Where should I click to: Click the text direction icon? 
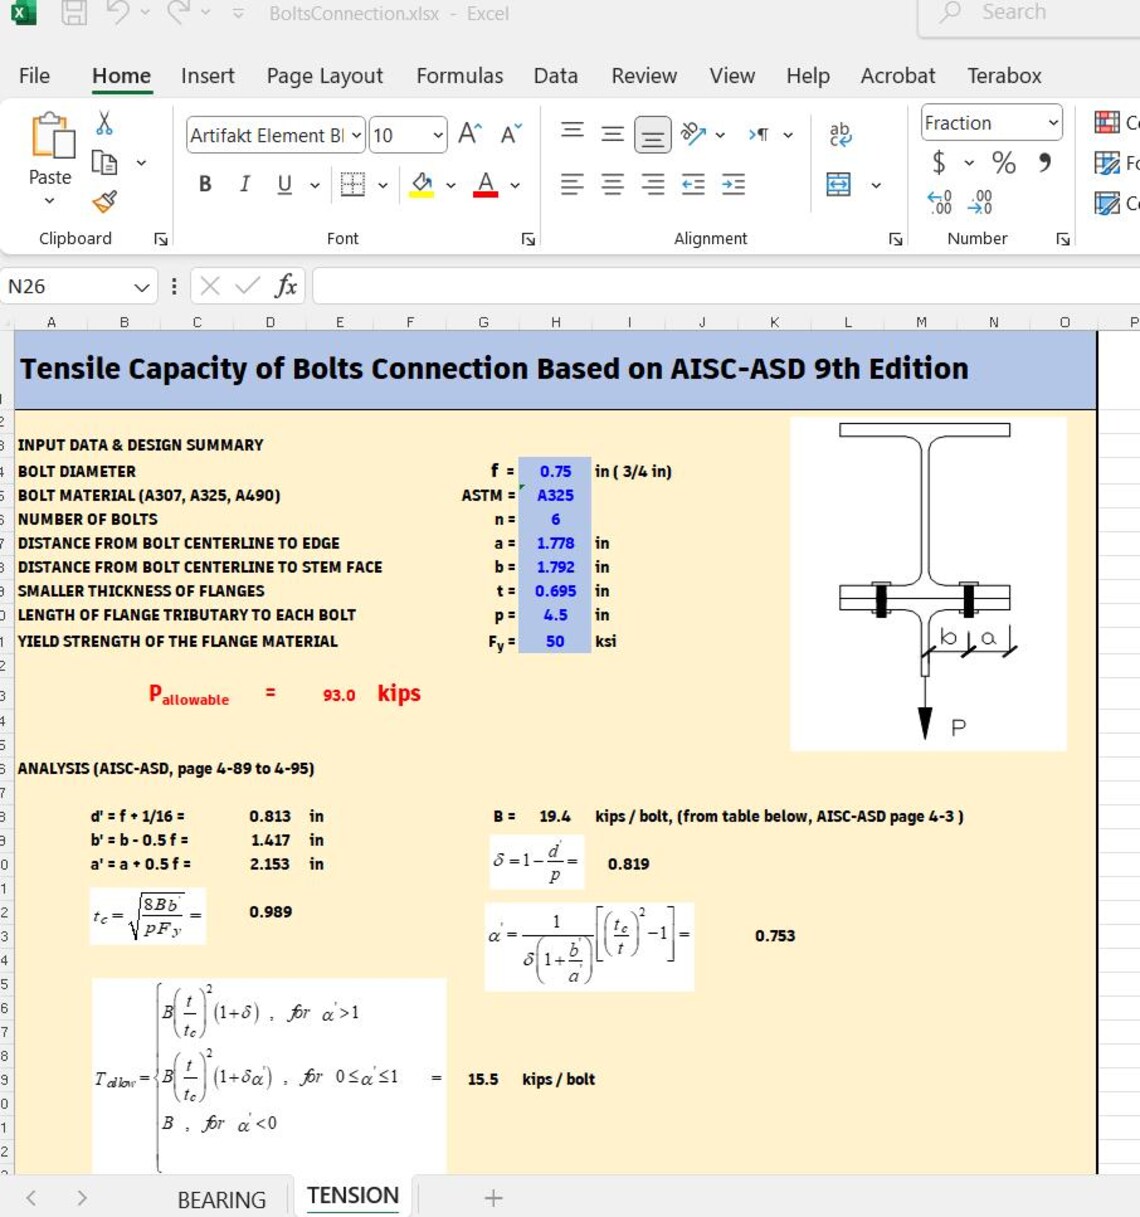[x=760, y=134]
